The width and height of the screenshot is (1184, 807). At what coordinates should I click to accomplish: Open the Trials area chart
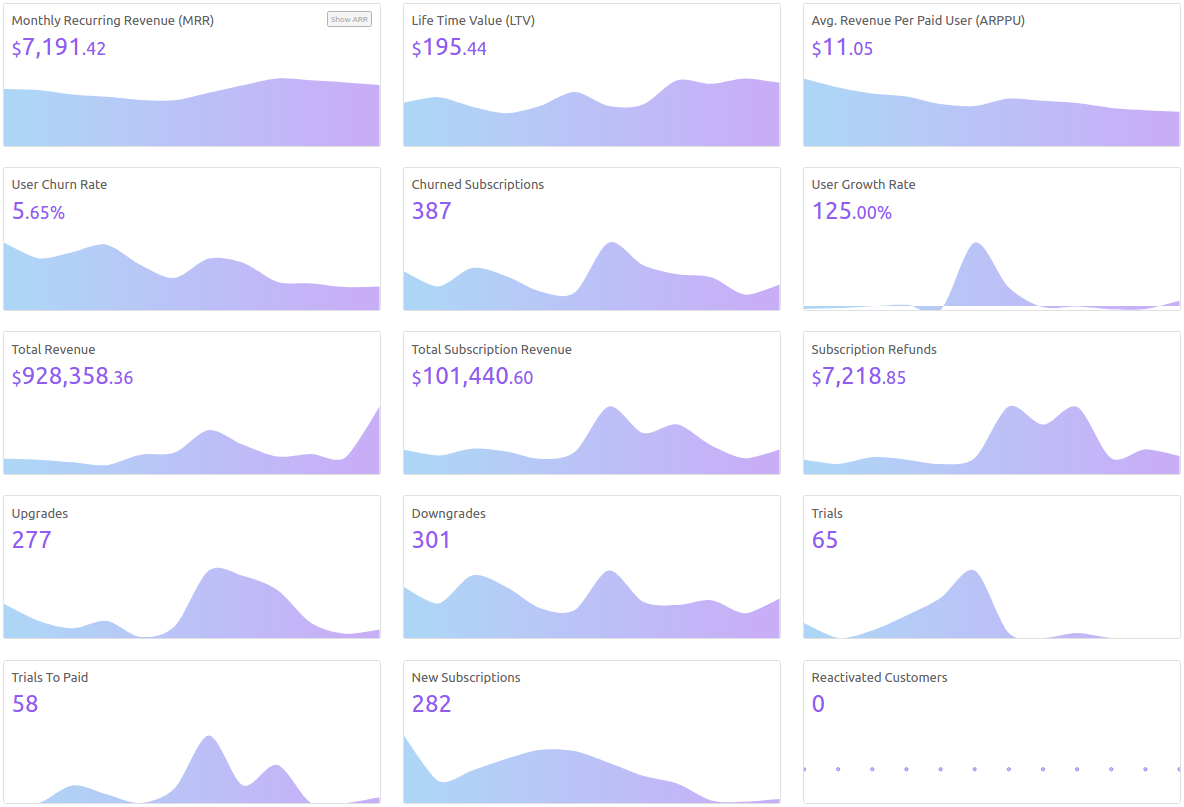point(991,604)
